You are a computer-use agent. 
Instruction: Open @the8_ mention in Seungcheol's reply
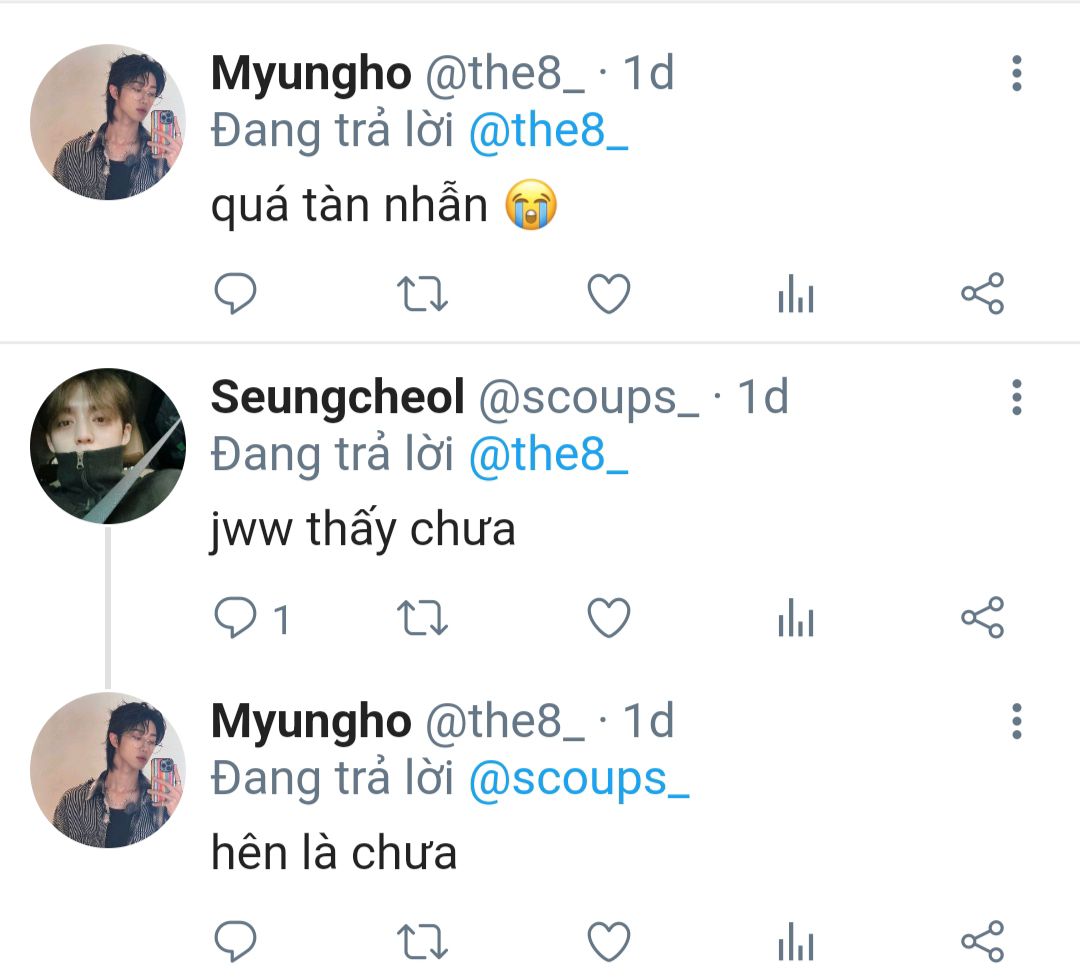tap(548, 455)
